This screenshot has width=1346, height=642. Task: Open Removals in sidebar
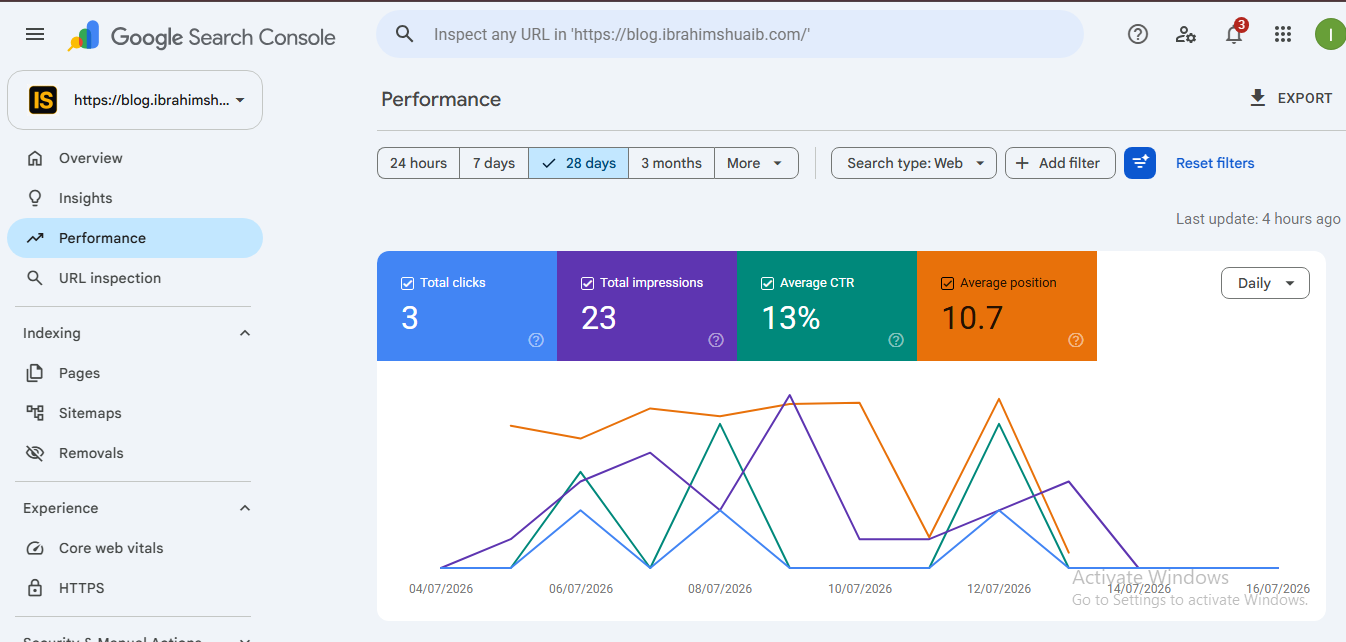pyautogui.click(x=135, y=453)
